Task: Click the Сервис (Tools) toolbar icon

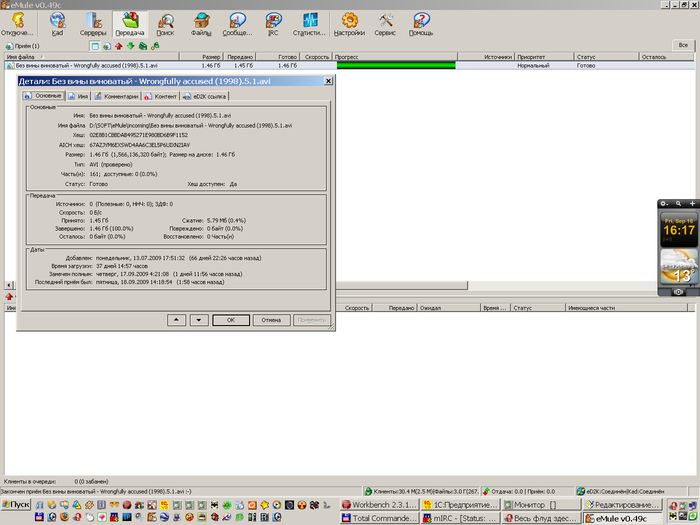Action: [385, 24]
